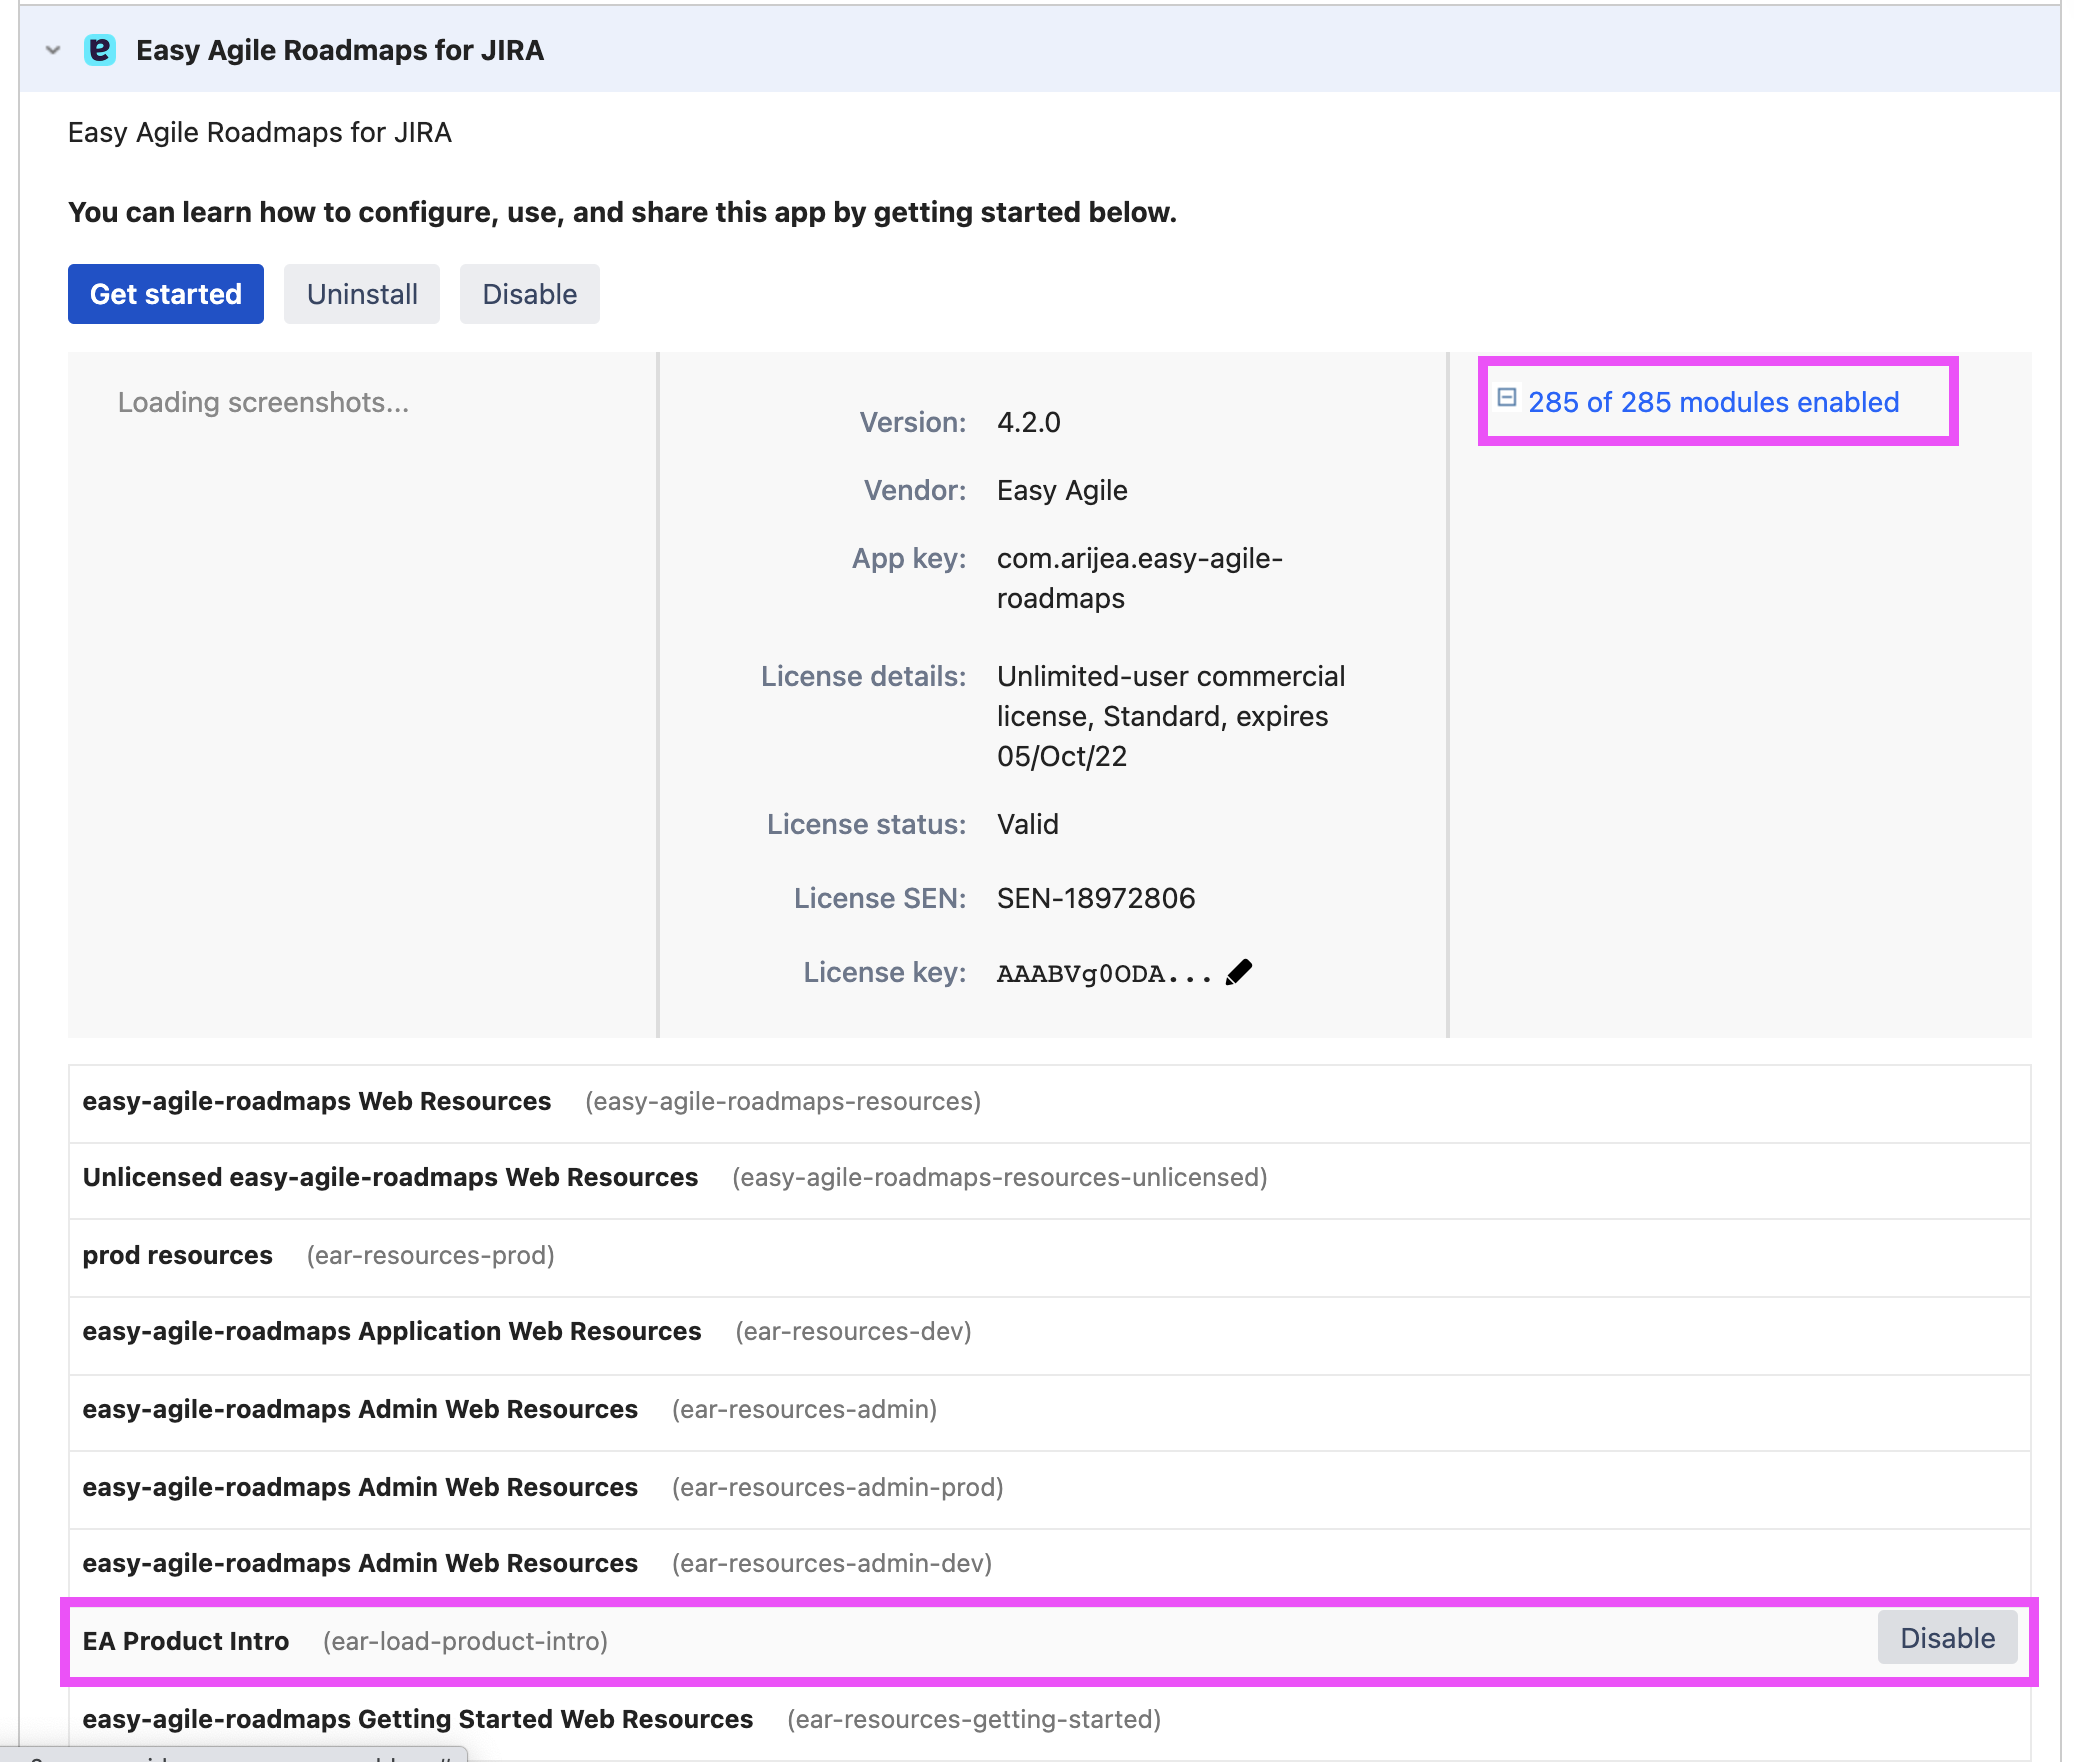Image resolution: width=2074 pixels, height=1762 pixels.
Task: Click the Easy Agile logo icon
Action: pos(100,50)
